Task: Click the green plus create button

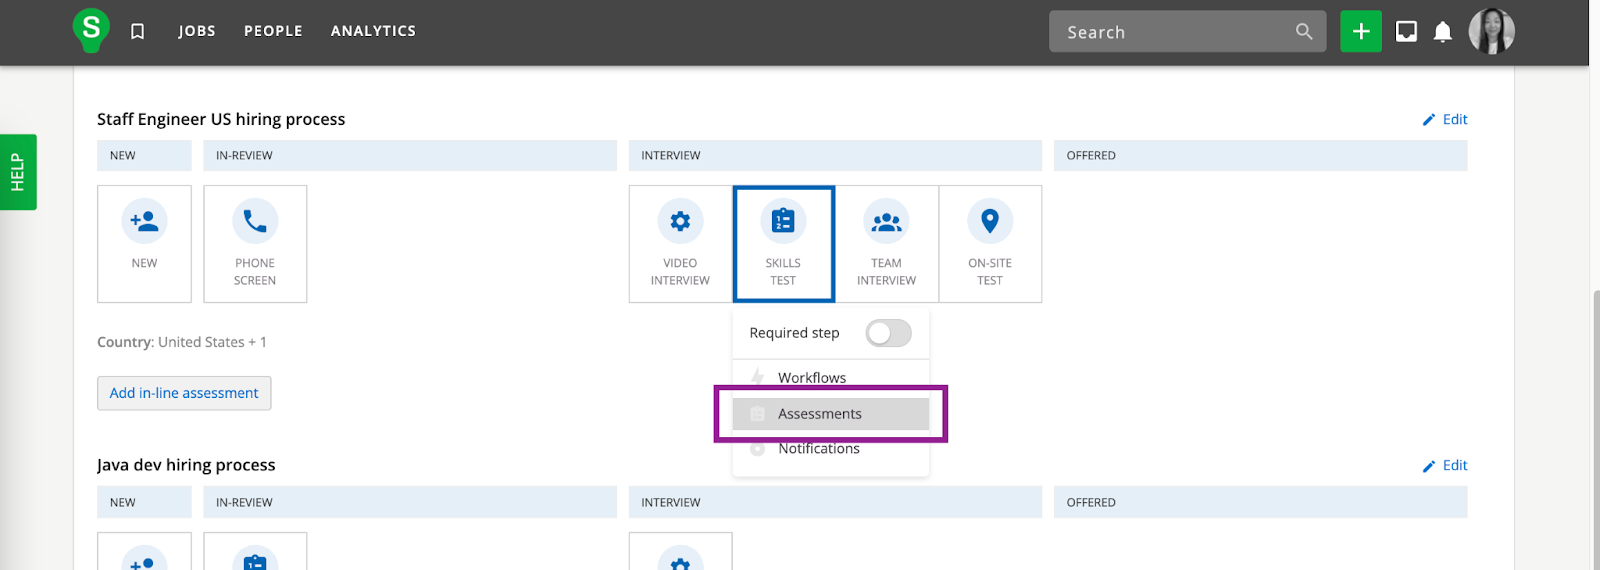Action: coord(1360,32)
